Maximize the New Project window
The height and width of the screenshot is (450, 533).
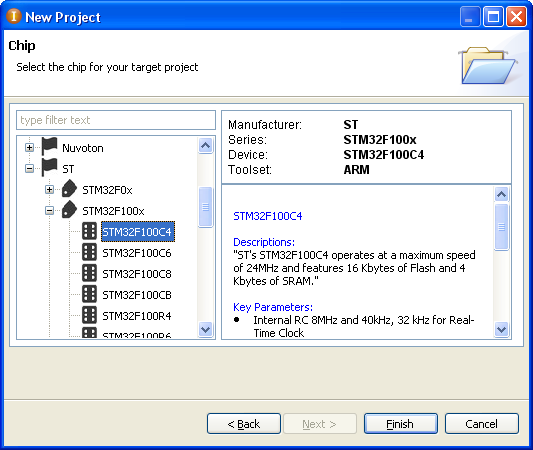pos(493,16)
